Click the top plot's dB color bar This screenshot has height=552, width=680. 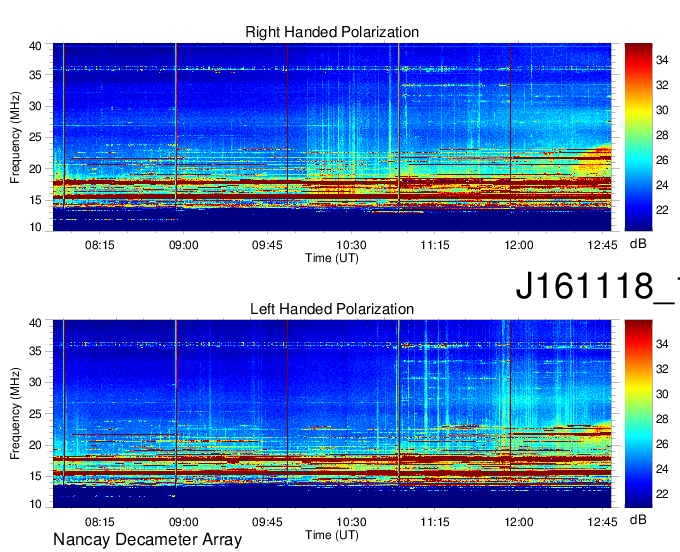(638, 137)
